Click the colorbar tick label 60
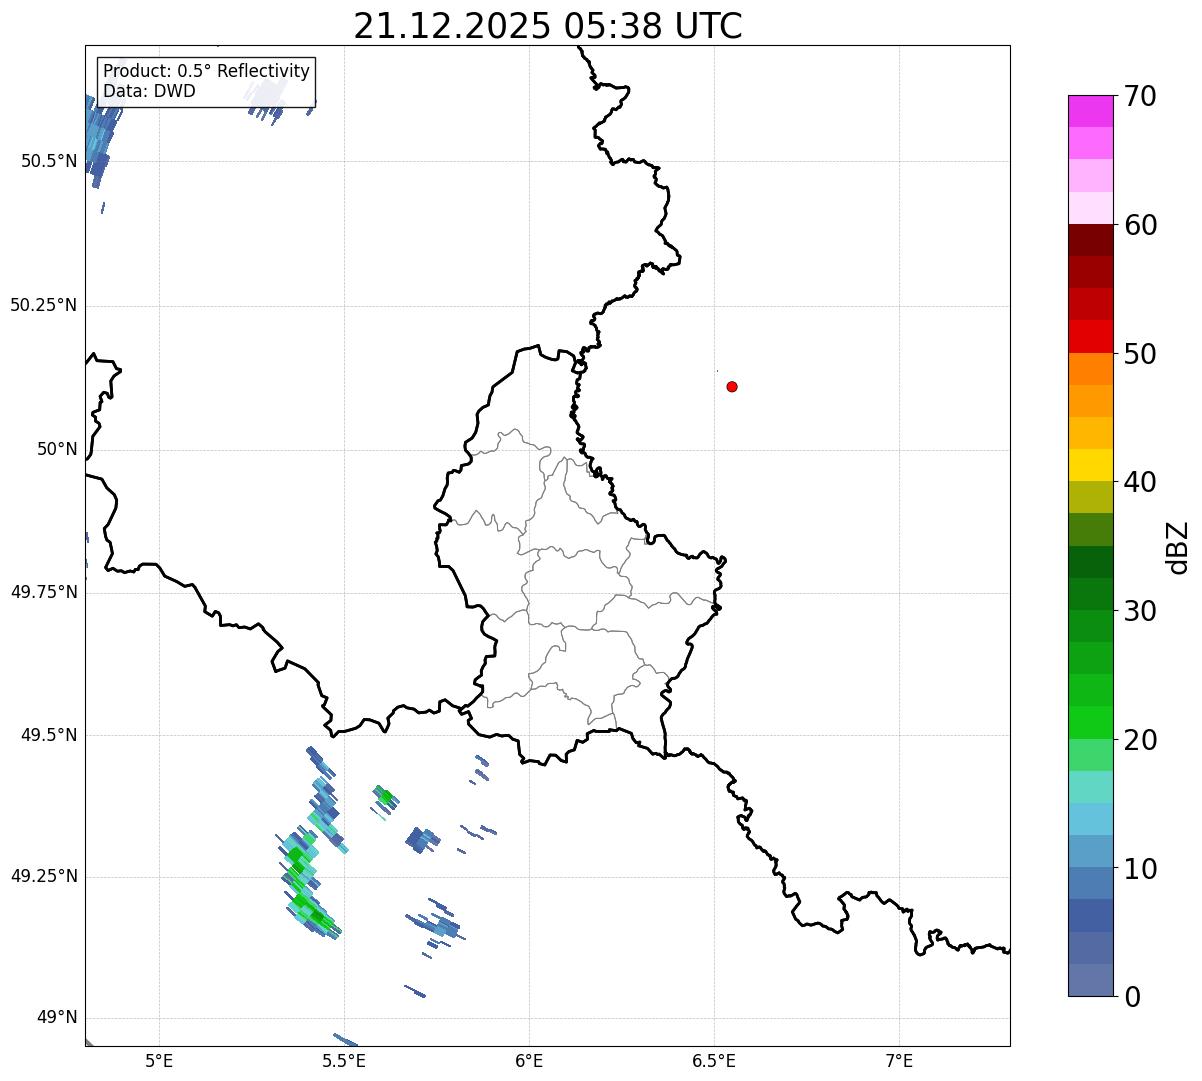 click(1140, 225)
